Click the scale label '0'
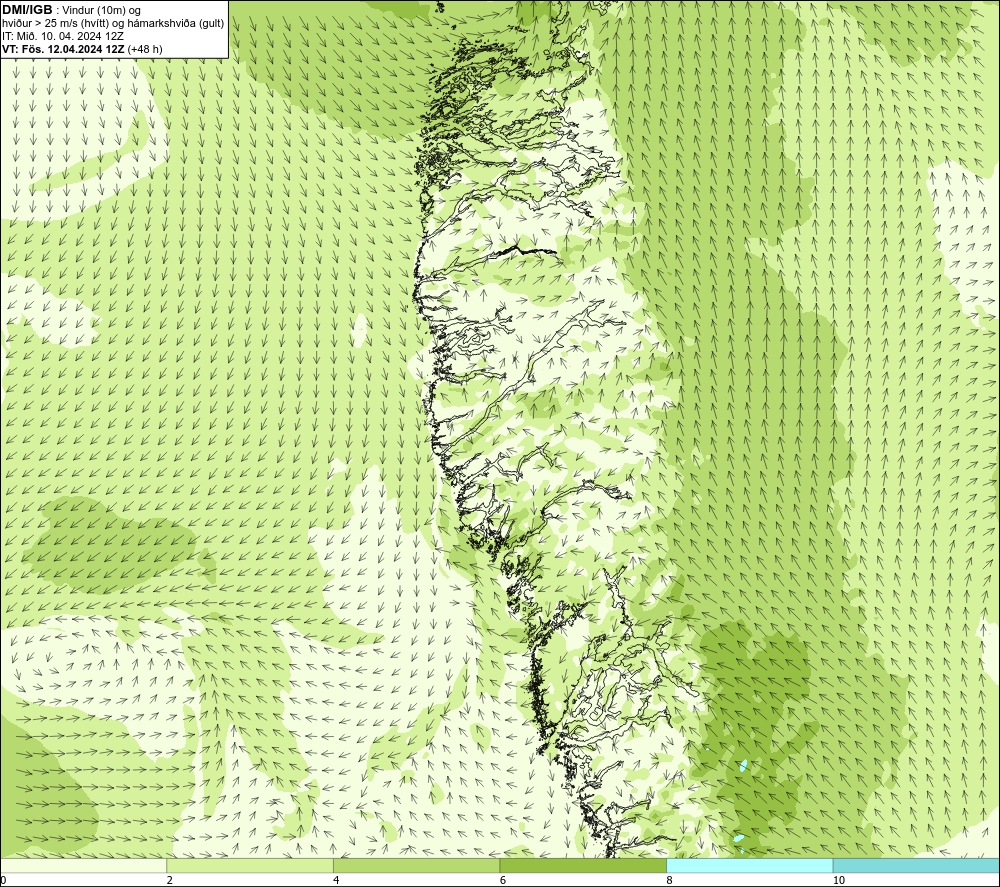Image resolution: width=1000 pixels, height=887 pixels. tap(3, 881)
